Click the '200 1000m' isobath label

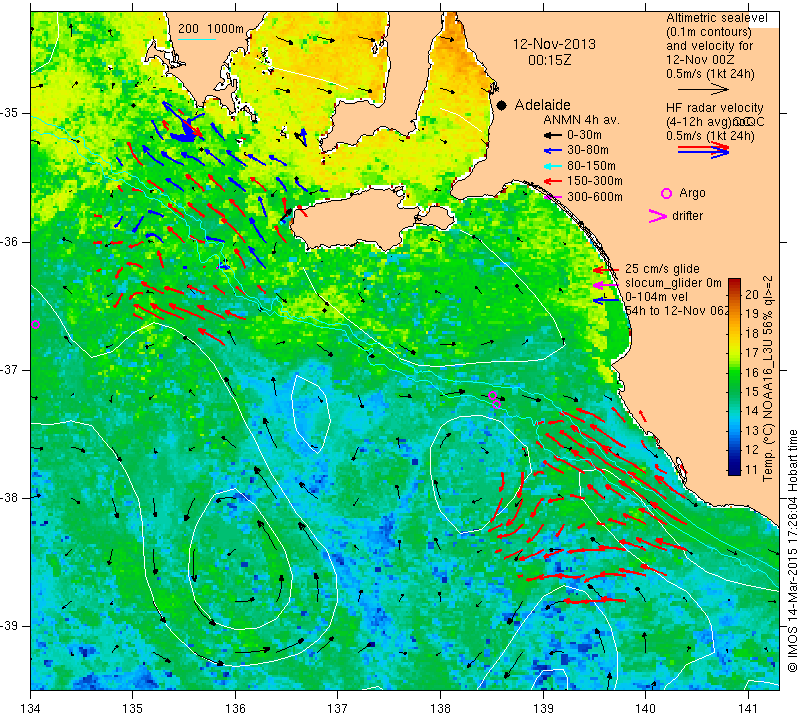pos(211,29)
